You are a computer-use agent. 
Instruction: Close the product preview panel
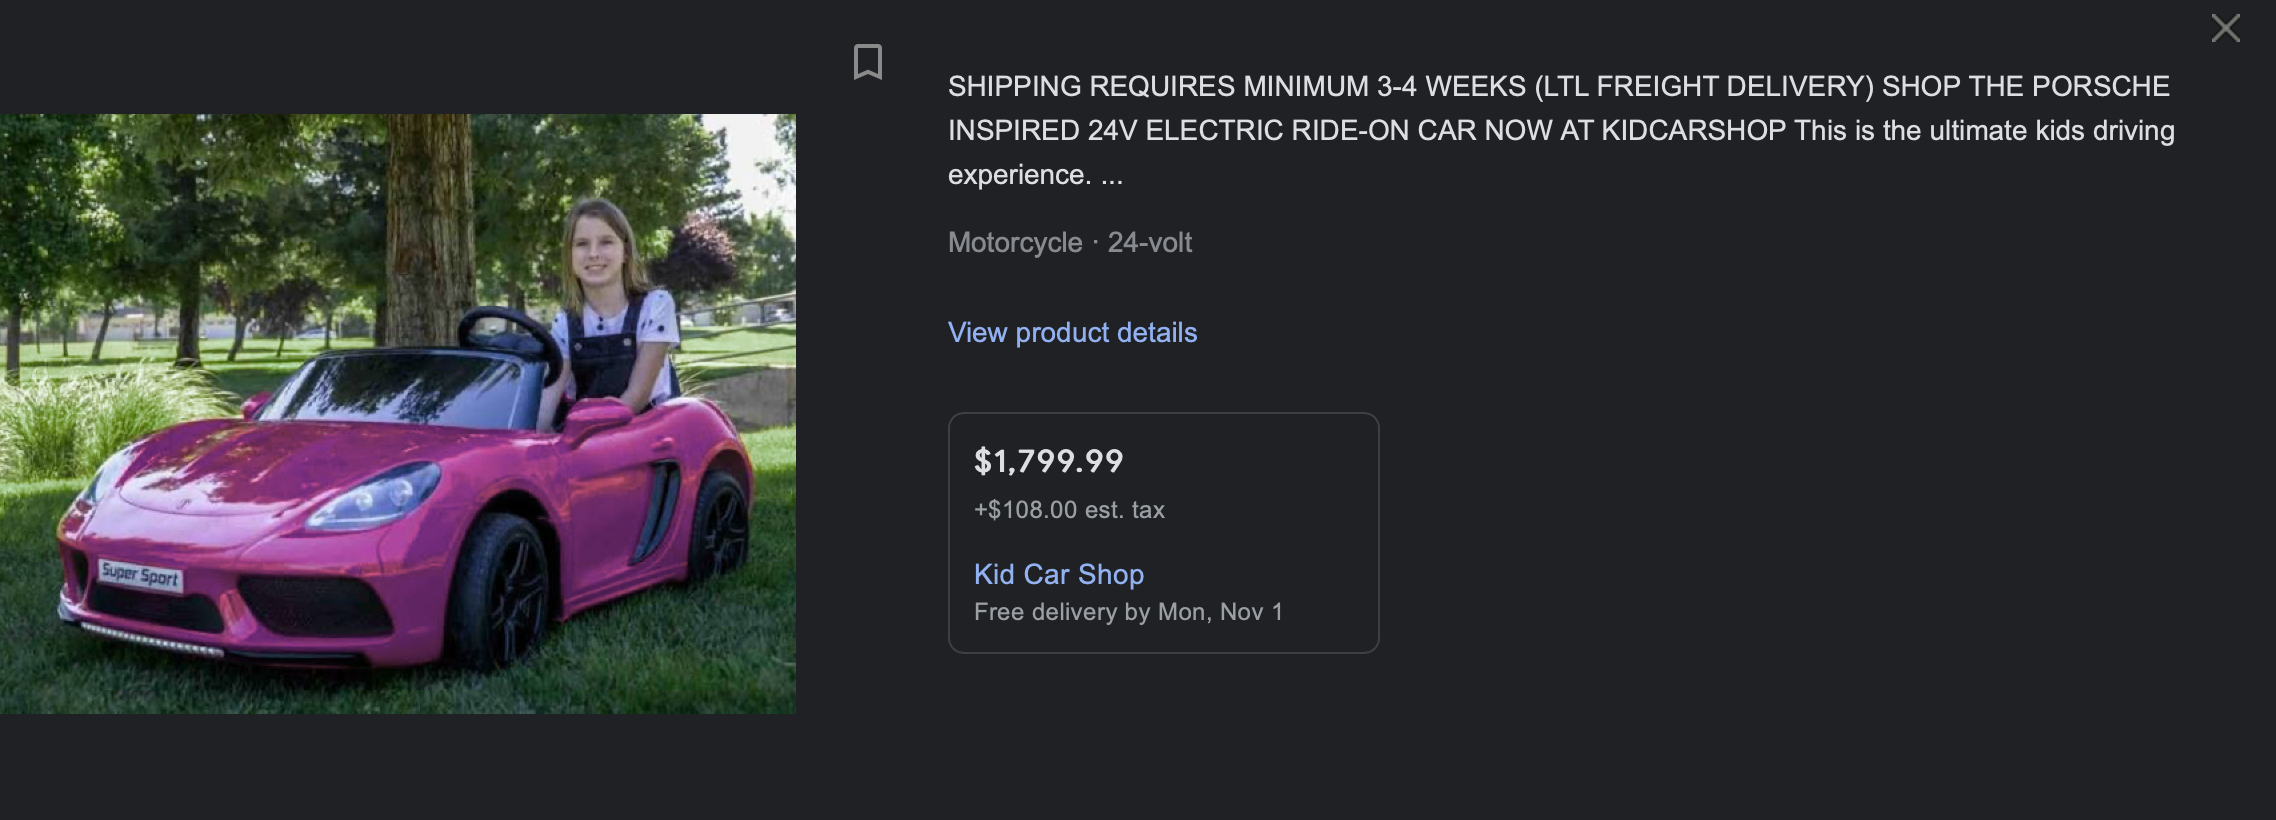pyautogui.click(x=2225, y=28)
